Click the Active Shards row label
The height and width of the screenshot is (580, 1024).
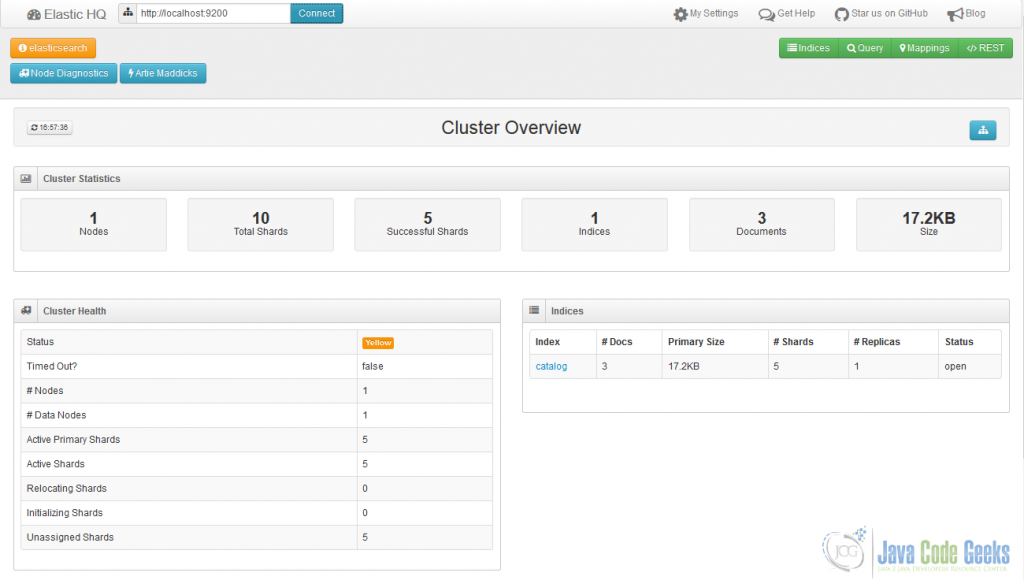tap(56, 464)
